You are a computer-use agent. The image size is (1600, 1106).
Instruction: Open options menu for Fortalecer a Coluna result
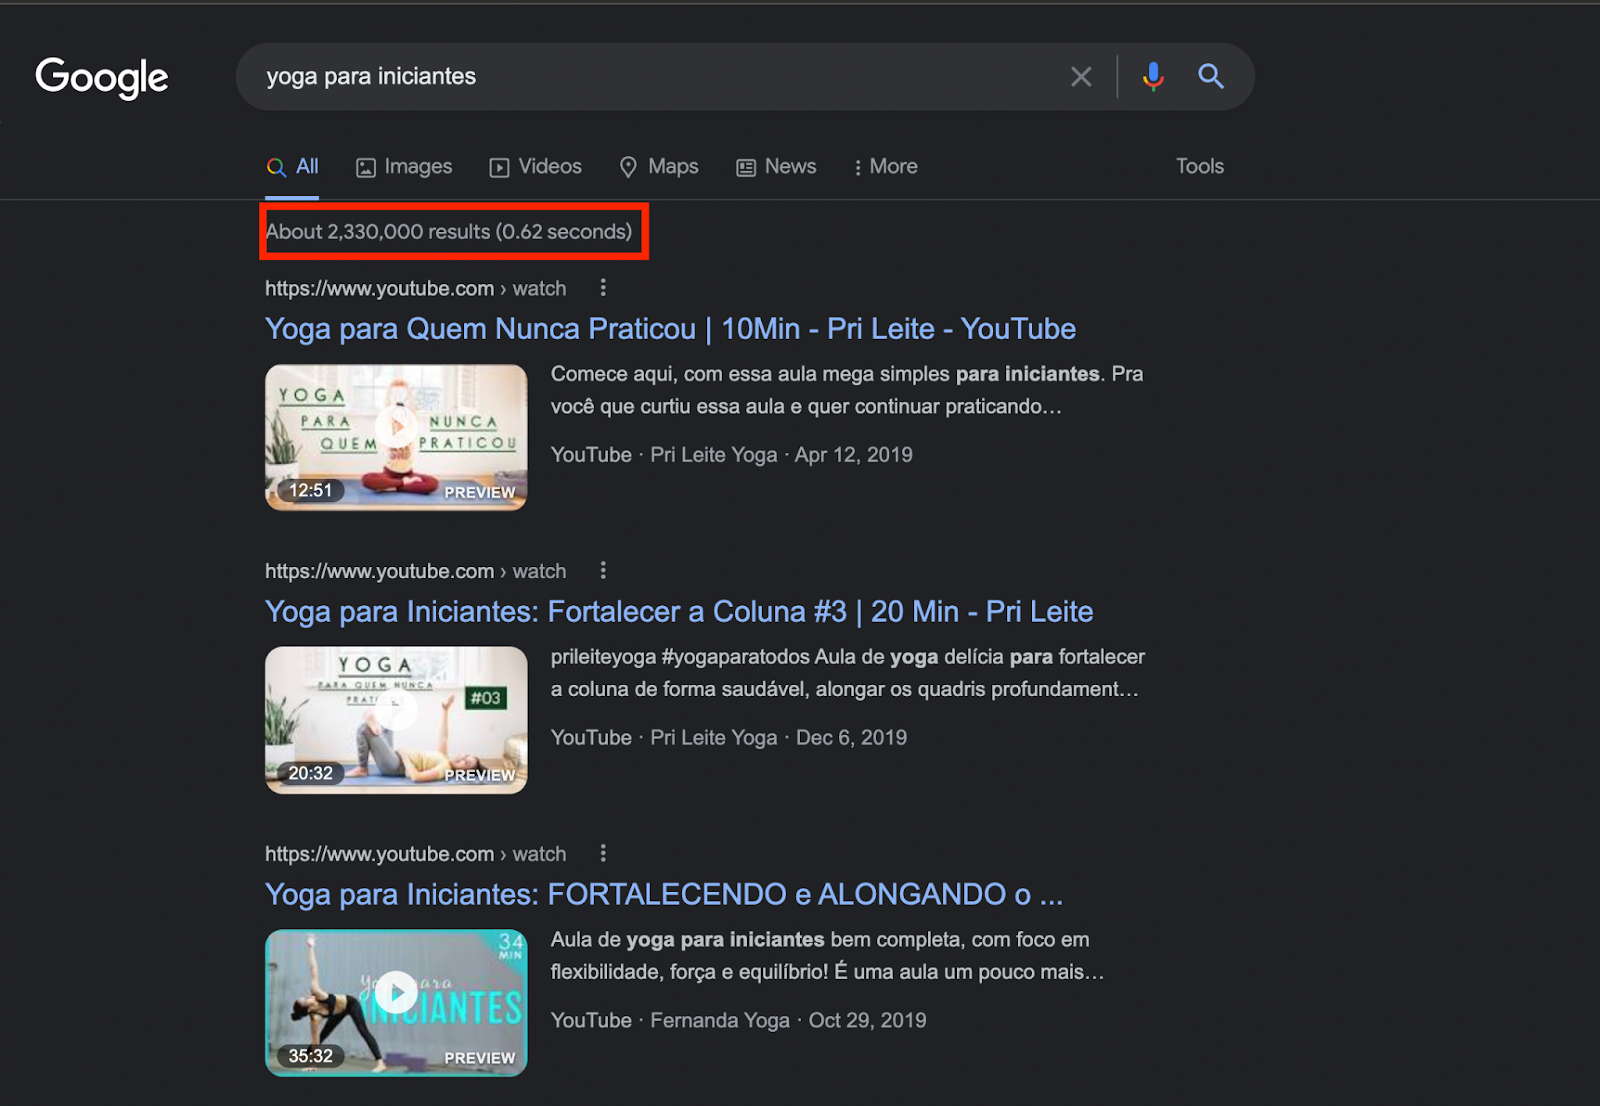click(603, 571)
